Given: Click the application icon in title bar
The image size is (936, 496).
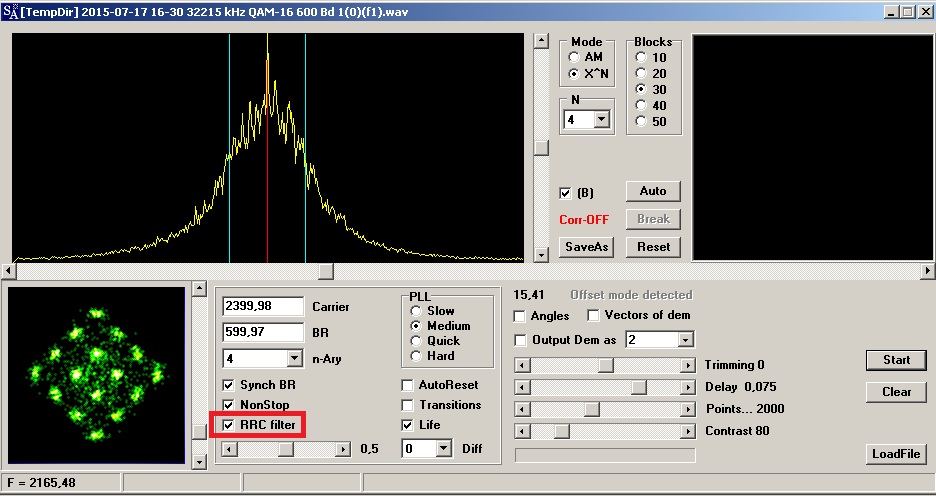Looking at the screenshot, I should pyautogui.click(x=10, y=11).
